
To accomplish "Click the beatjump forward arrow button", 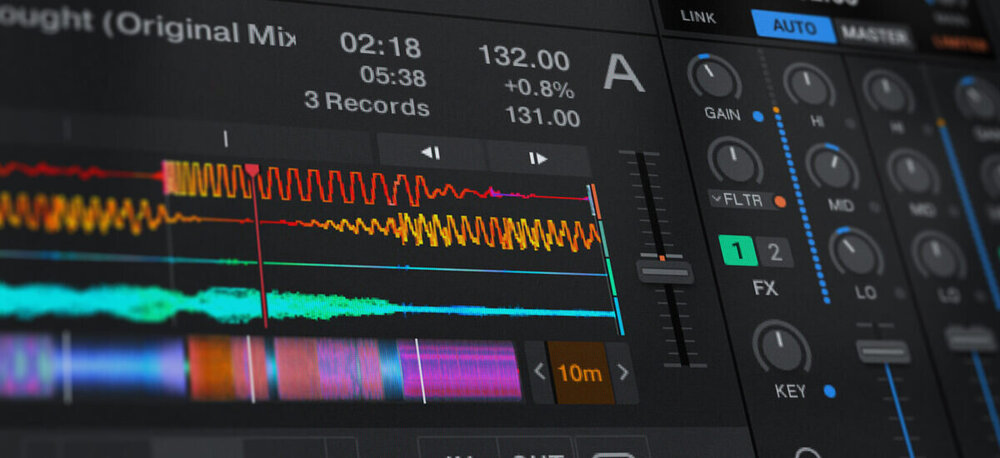I will click(538, 157).
